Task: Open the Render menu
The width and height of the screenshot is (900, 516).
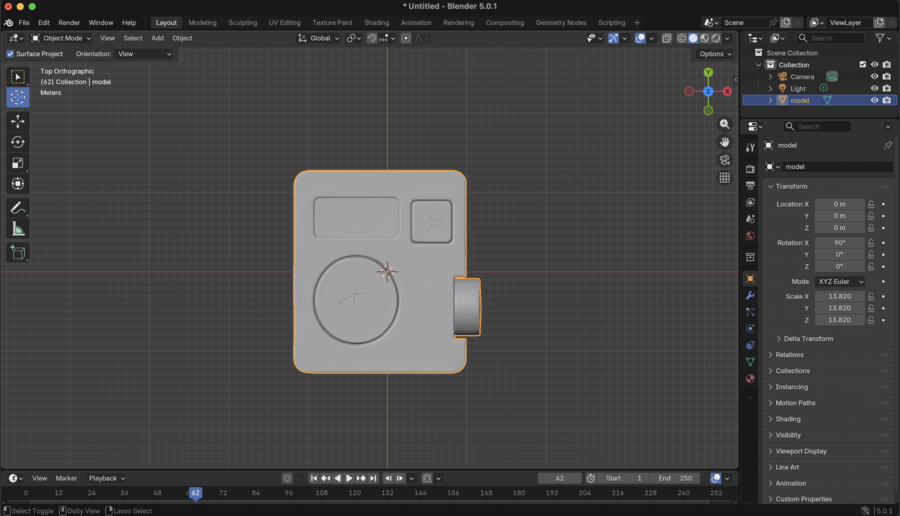Action: coord(69,22)
